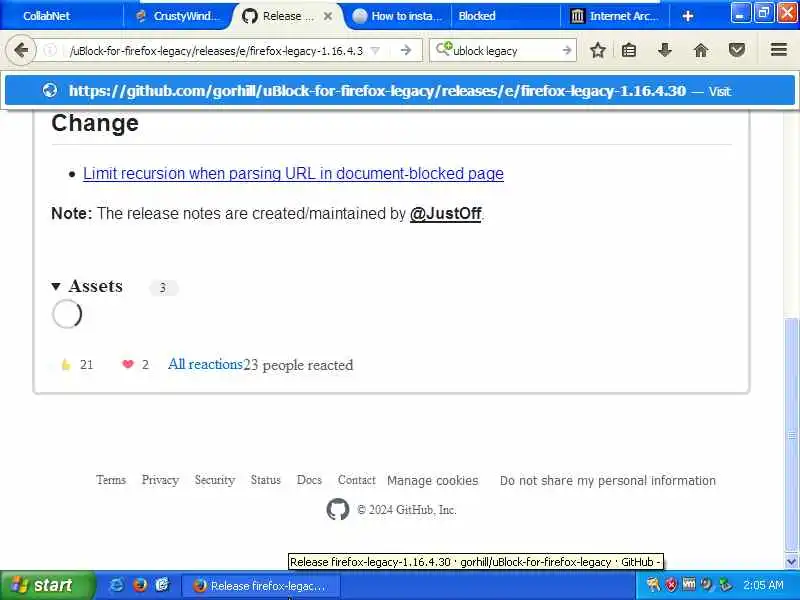
Task: Show bookmarks list icon
Action: [x=629, y=50]
